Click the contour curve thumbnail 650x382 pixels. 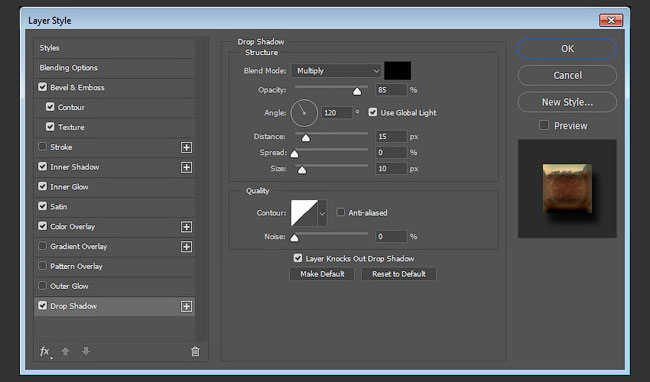pos(304,213)
